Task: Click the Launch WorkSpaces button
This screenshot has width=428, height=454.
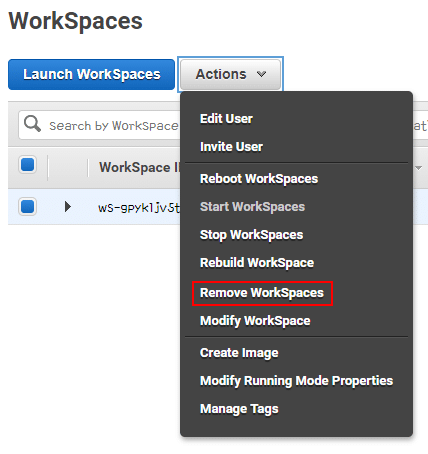Action: click(91, 74)
